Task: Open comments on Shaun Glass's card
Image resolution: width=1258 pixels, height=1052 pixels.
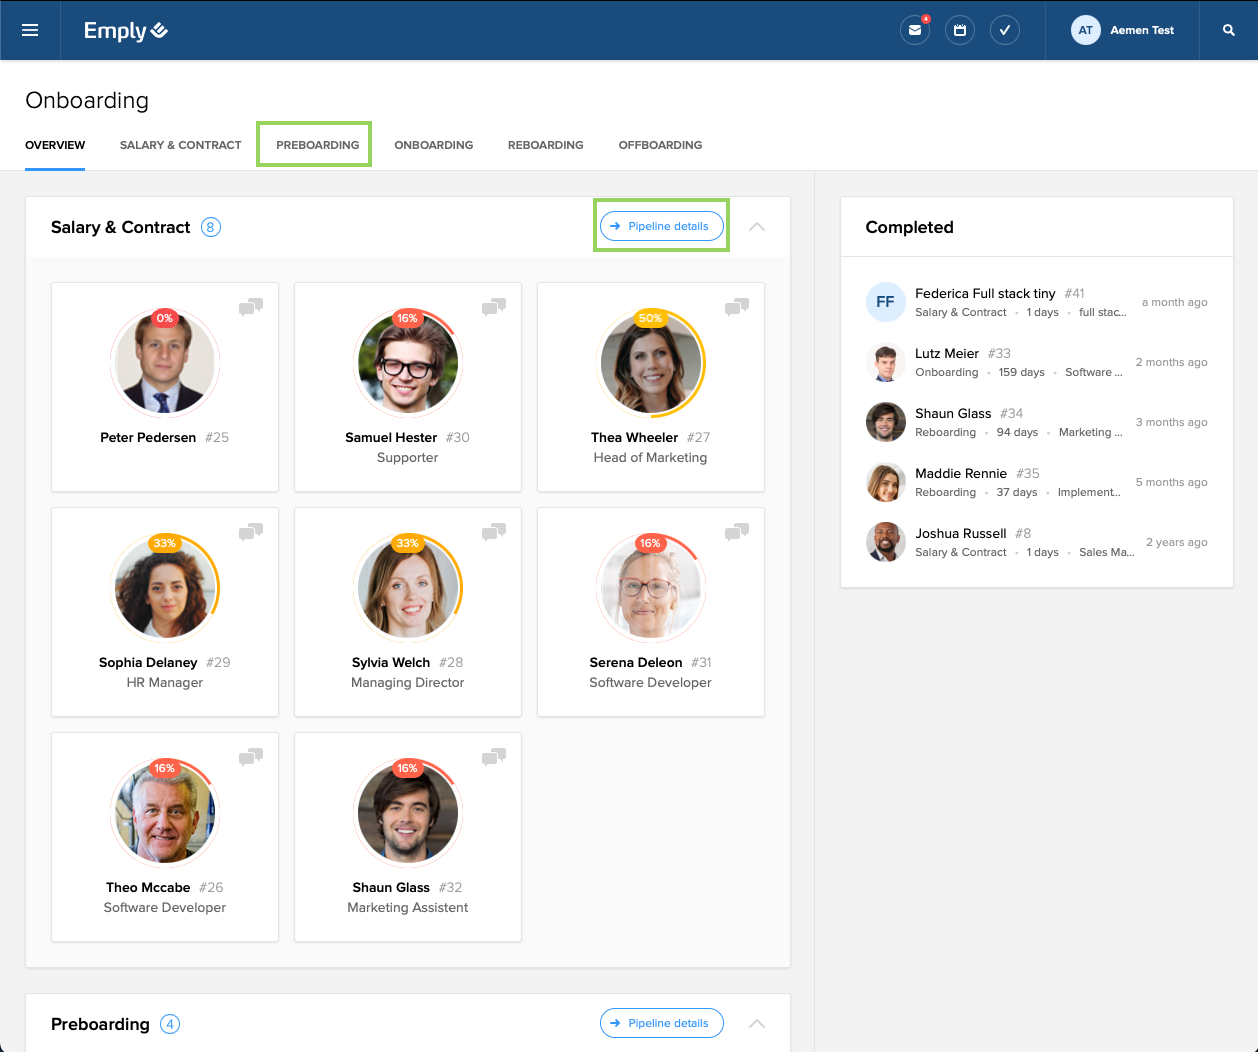Action: 494,757
